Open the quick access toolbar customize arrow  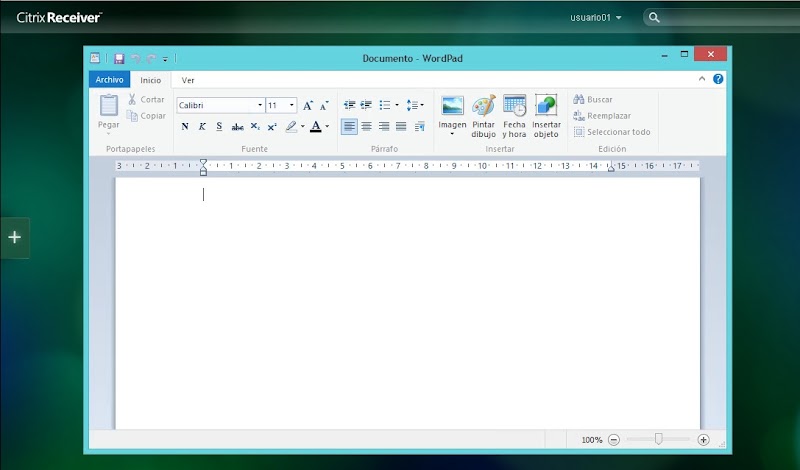[165, 59]
